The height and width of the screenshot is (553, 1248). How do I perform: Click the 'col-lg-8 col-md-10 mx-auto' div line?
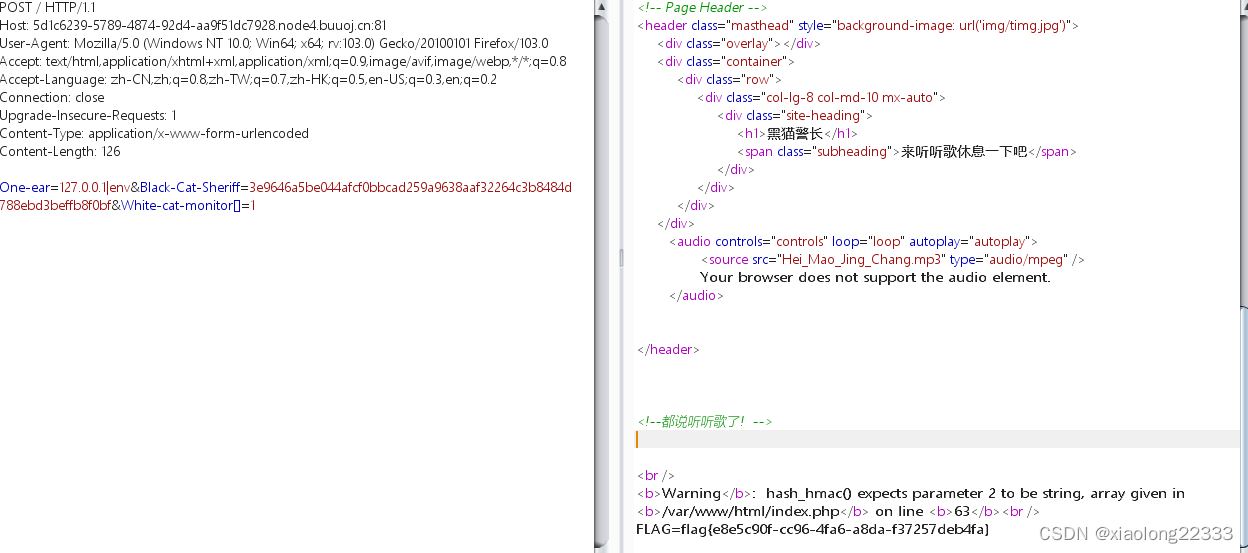[821, 97]
